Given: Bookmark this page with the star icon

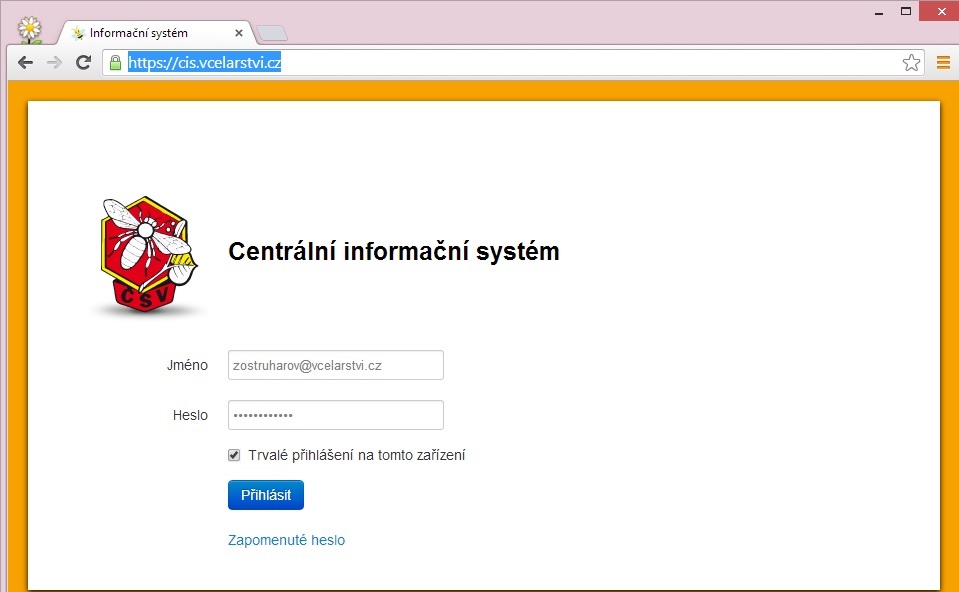Looking at the screenshot, I should pos(911,62).
